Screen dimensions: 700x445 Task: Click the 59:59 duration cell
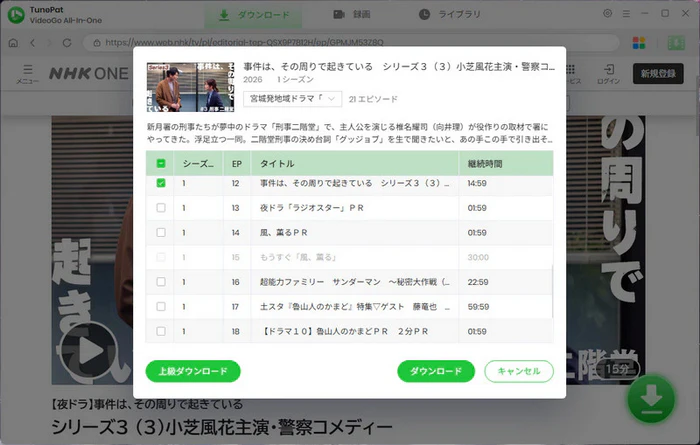pyautogui.click(x=478, y=307)
